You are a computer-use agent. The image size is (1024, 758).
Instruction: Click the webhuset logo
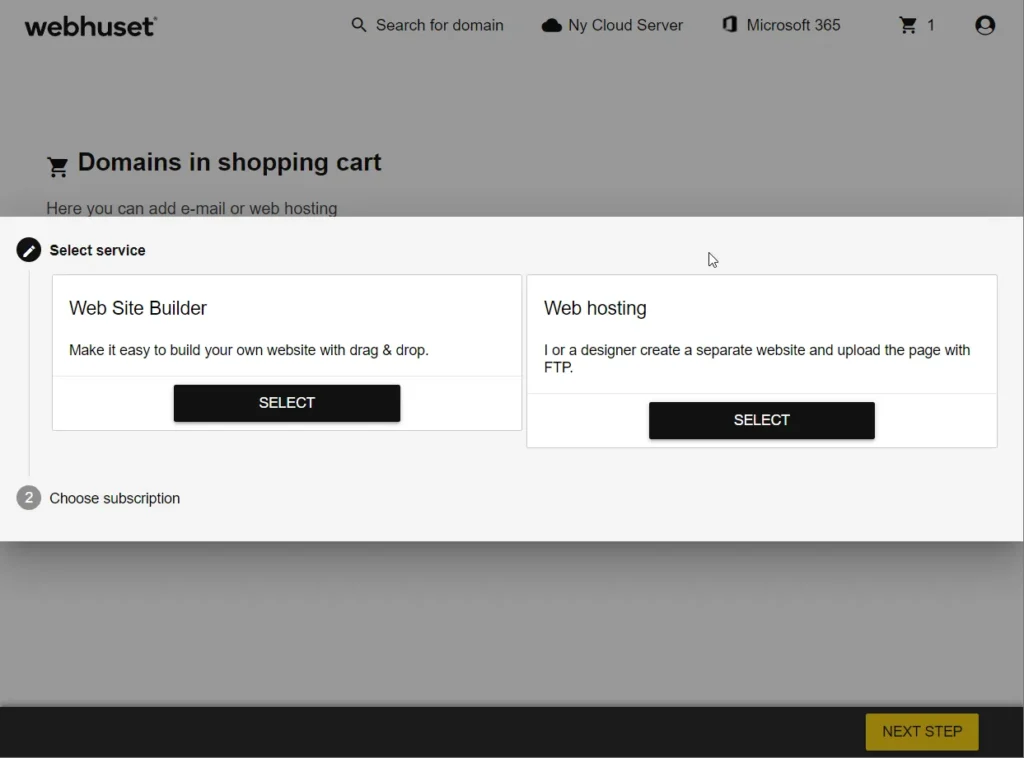tap(90, 26)
